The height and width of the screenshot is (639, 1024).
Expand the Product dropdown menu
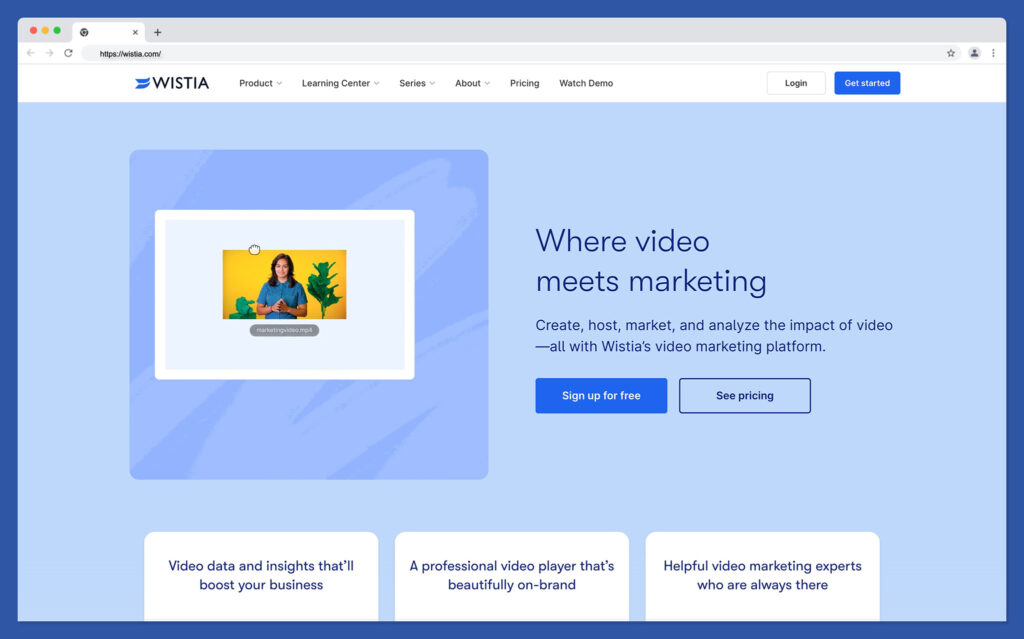click(x=260, y=83)
